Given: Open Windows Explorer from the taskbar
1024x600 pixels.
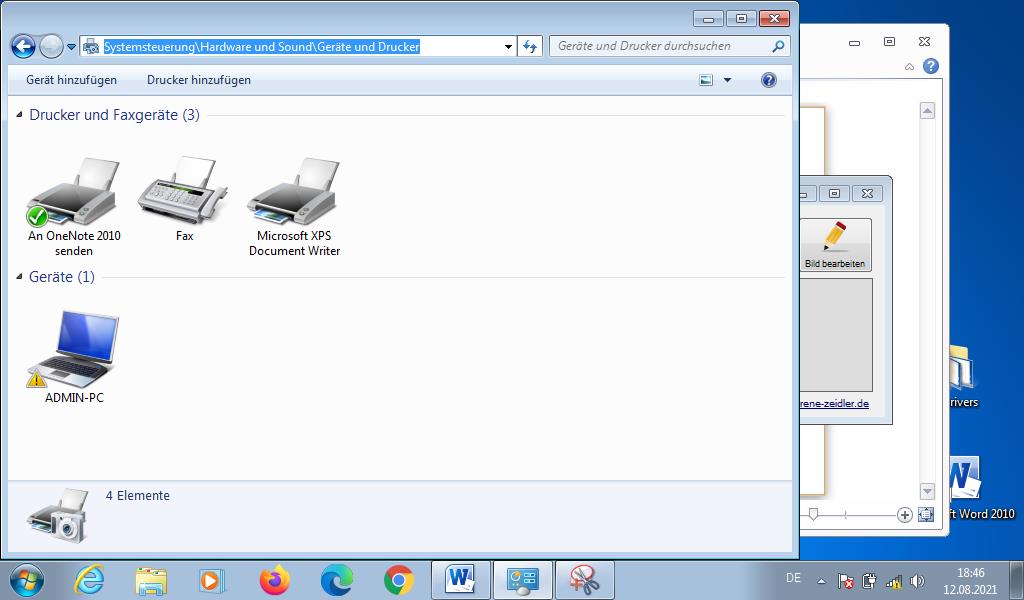Looking at the screenshot, I should pyautogui.click(x=151, y=580).
